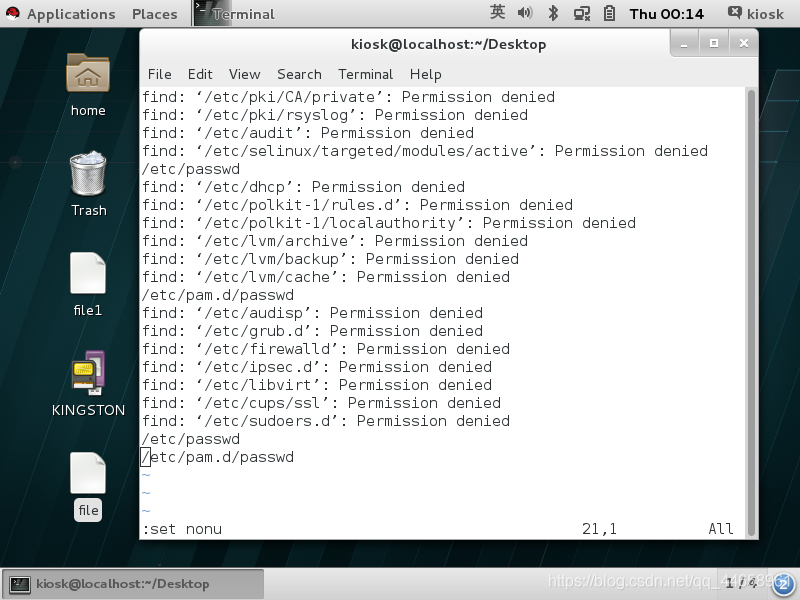Click the line mentioning /etc/grub.d
Image resolution: width=800 pixels, height=600 pixels.
(312, 331)
